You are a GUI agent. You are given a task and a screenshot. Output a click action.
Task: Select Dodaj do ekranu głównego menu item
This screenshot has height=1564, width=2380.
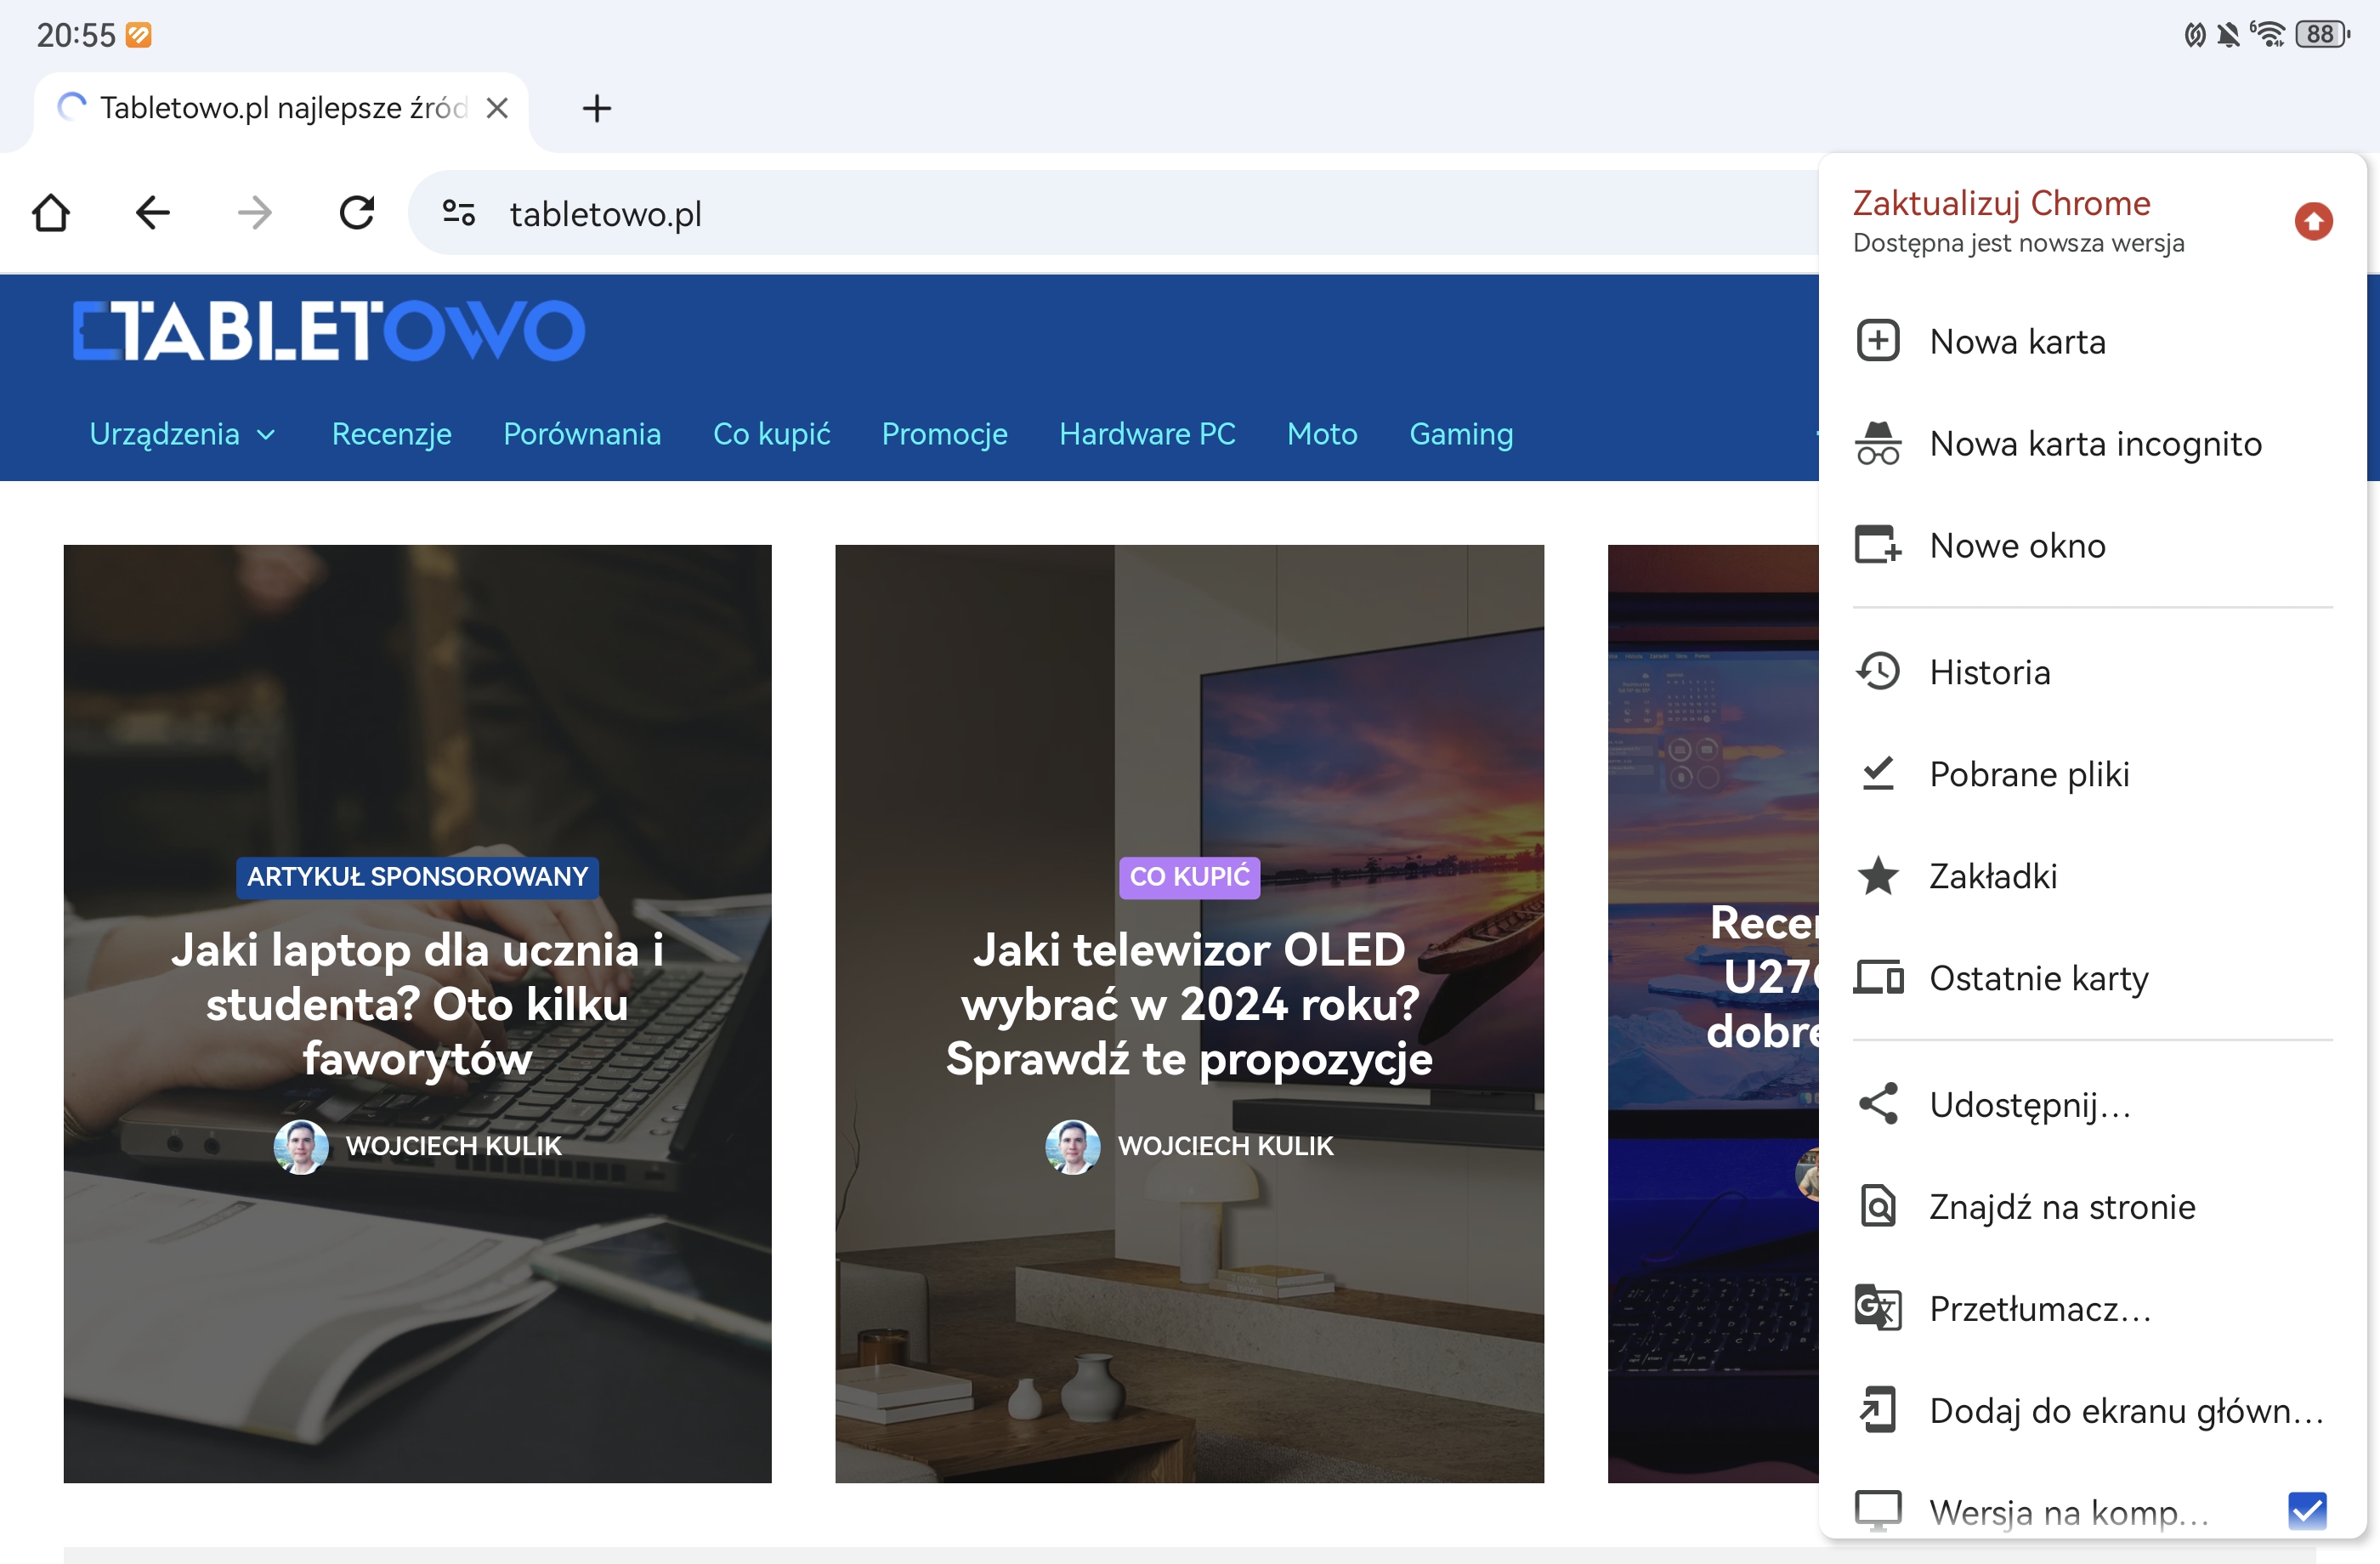(x=2092, y=1411)
